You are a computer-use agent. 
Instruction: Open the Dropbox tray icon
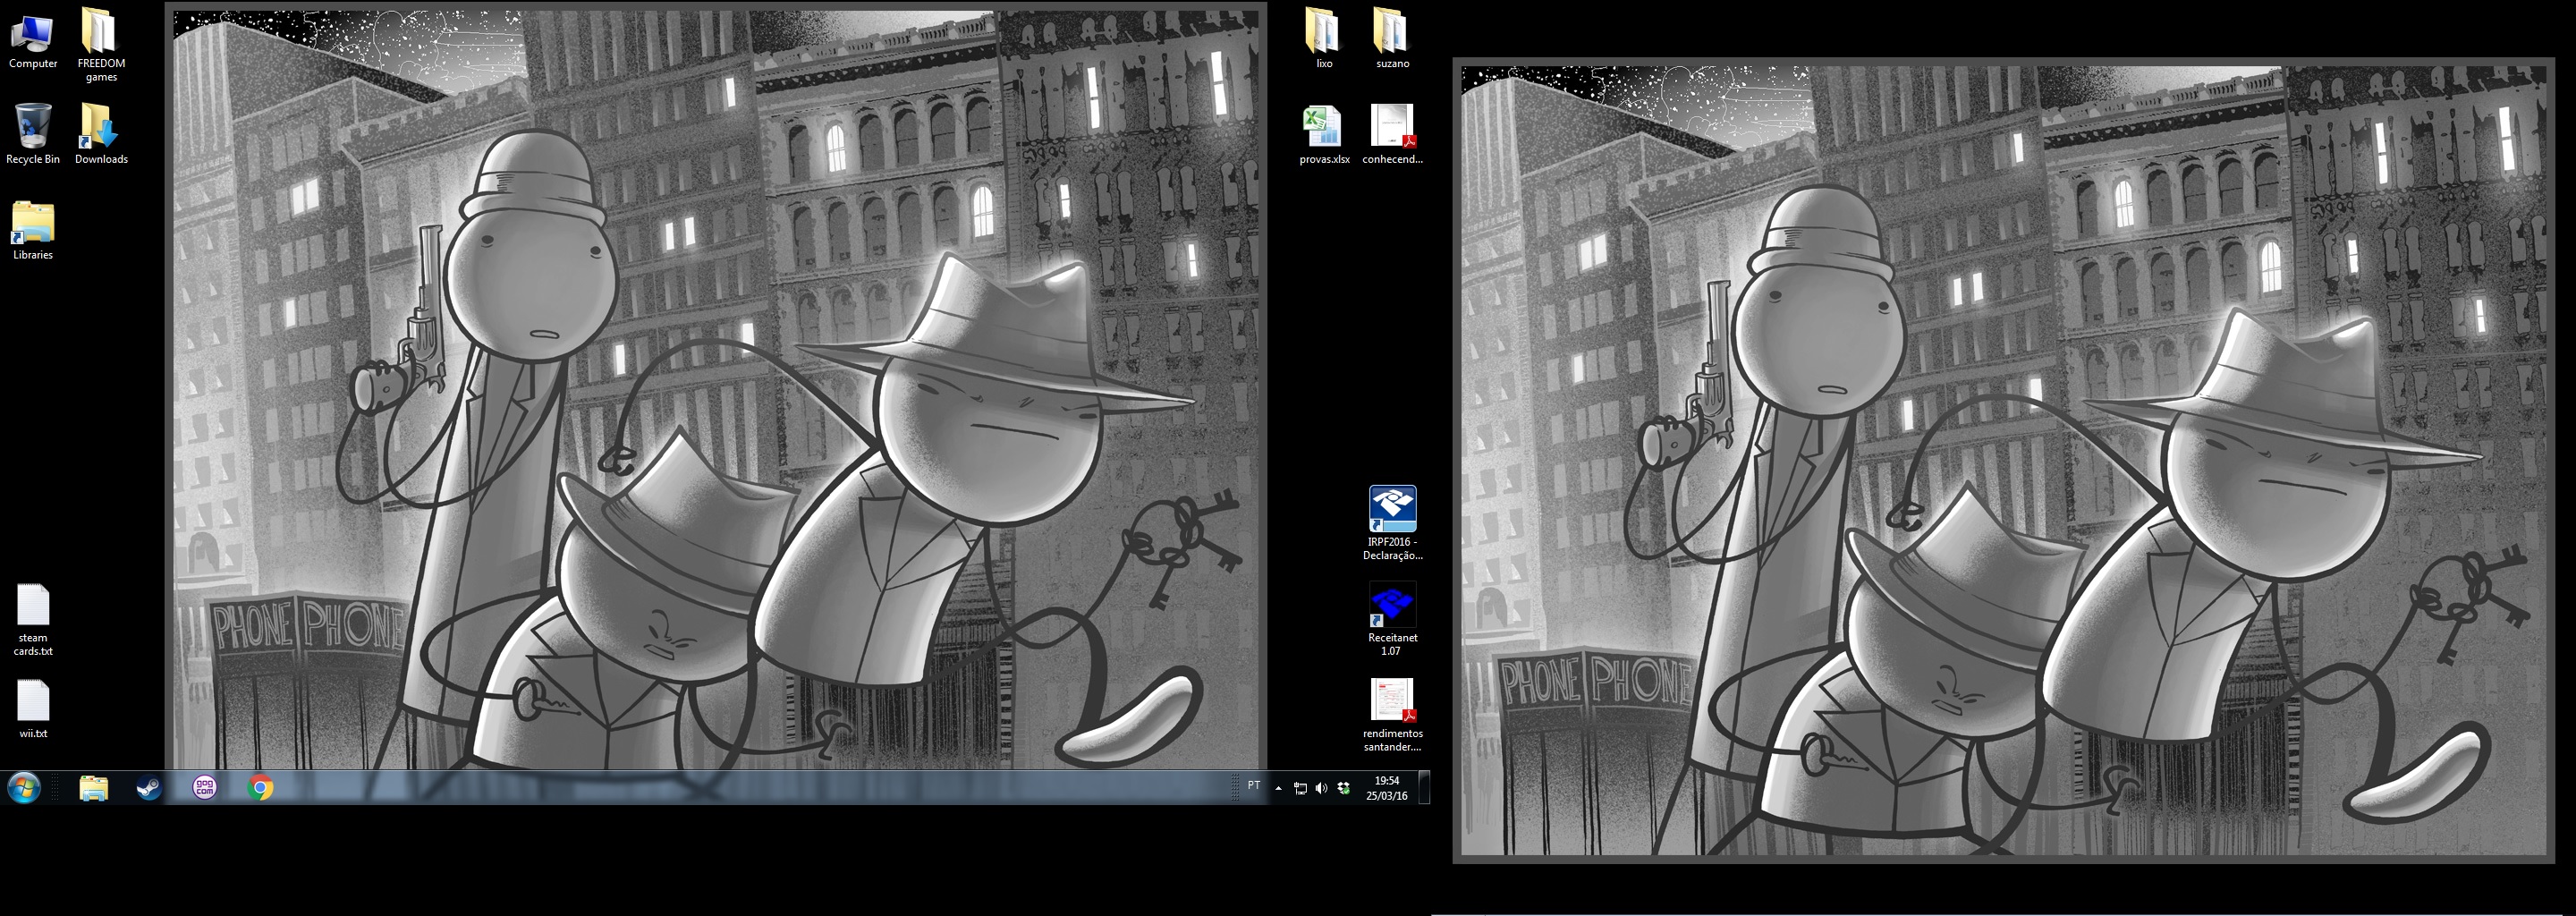[1344, 788]
